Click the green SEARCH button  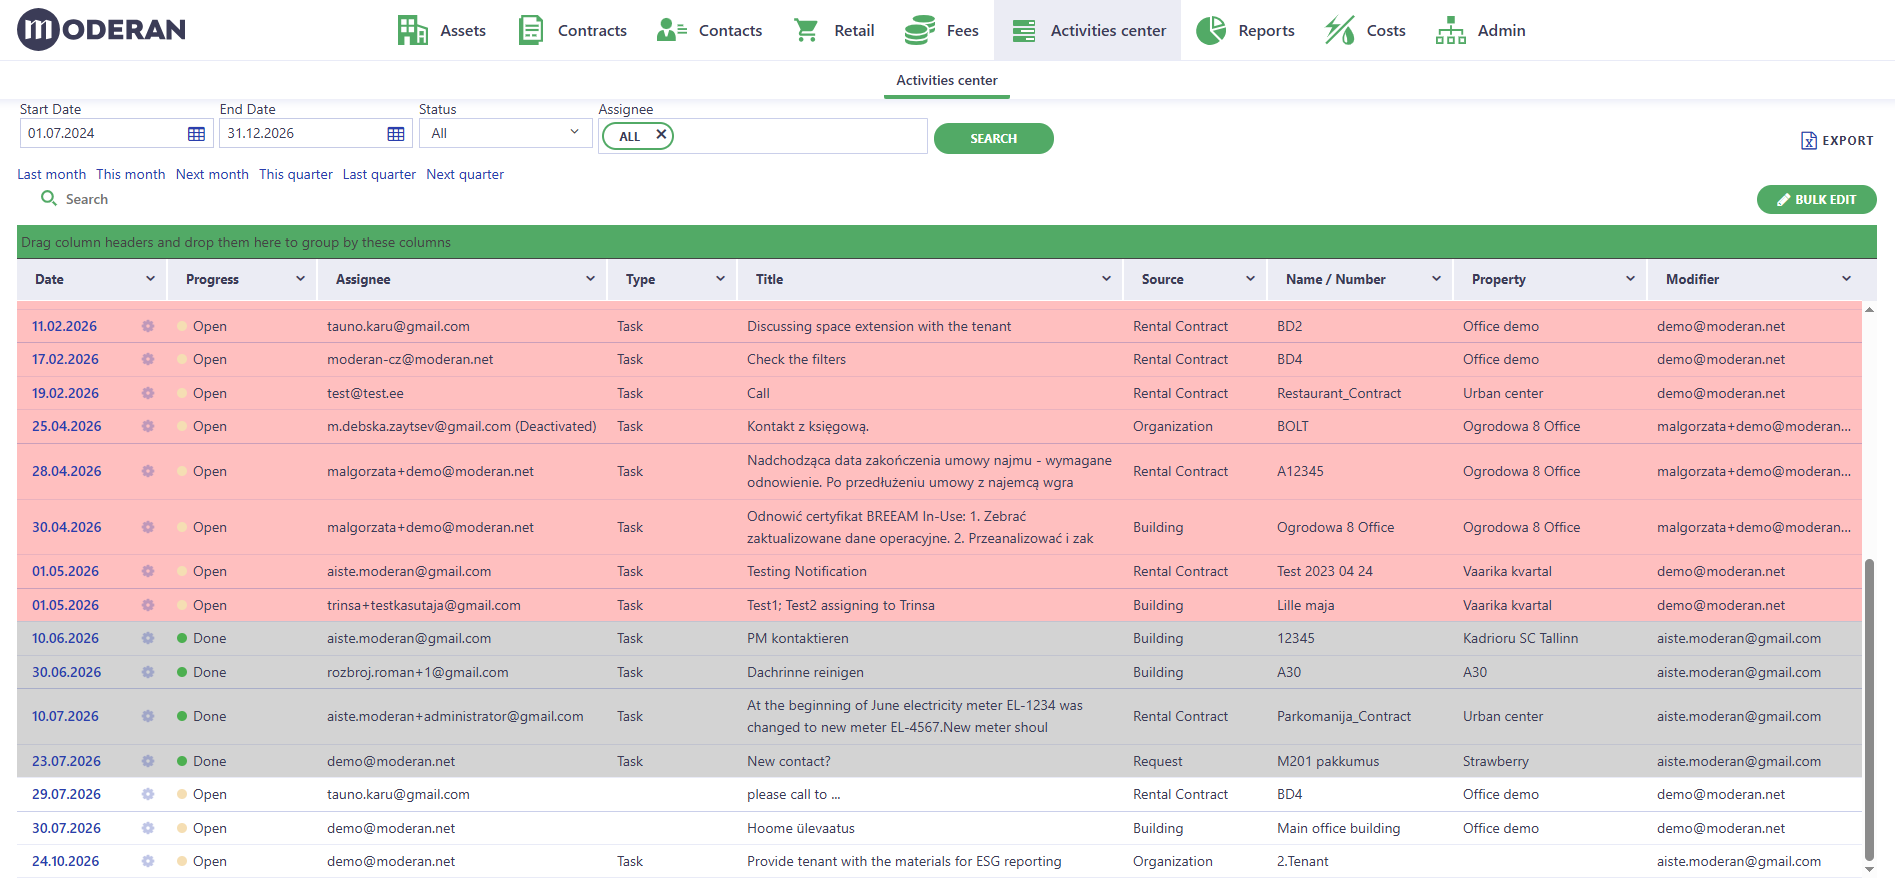click(993, 138)
